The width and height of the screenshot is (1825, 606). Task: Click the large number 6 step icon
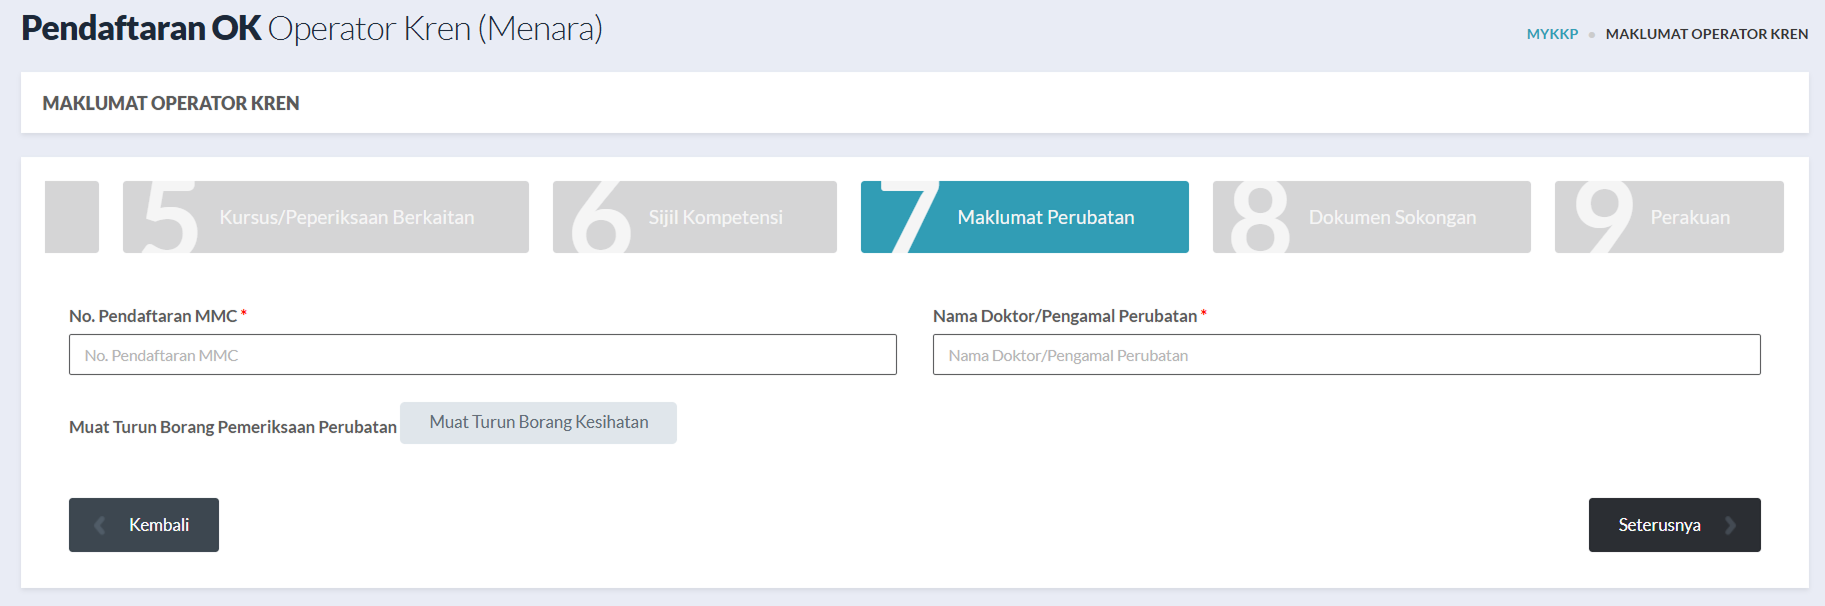[x=600, y=219]
